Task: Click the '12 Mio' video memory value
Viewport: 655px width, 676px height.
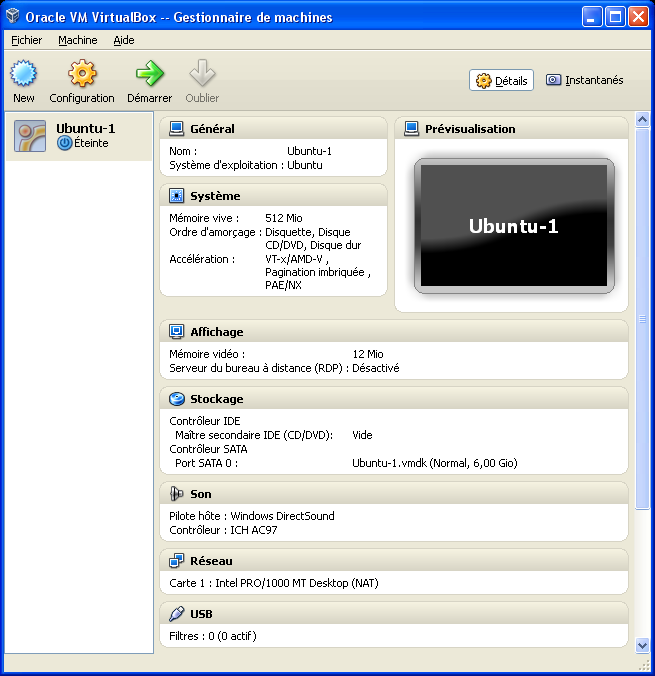Action: [x=368, y=354]
